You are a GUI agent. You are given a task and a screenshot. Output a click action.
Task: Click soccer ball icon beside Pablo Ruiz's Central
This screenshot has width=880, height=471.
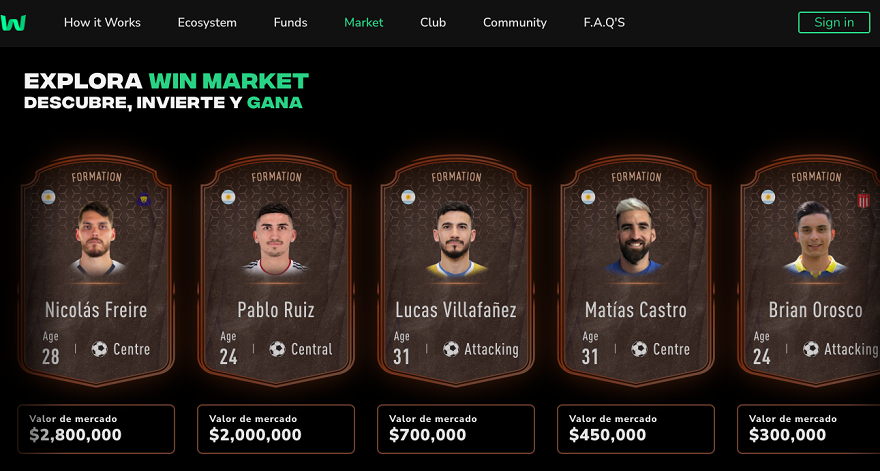[x=278, y=349]
